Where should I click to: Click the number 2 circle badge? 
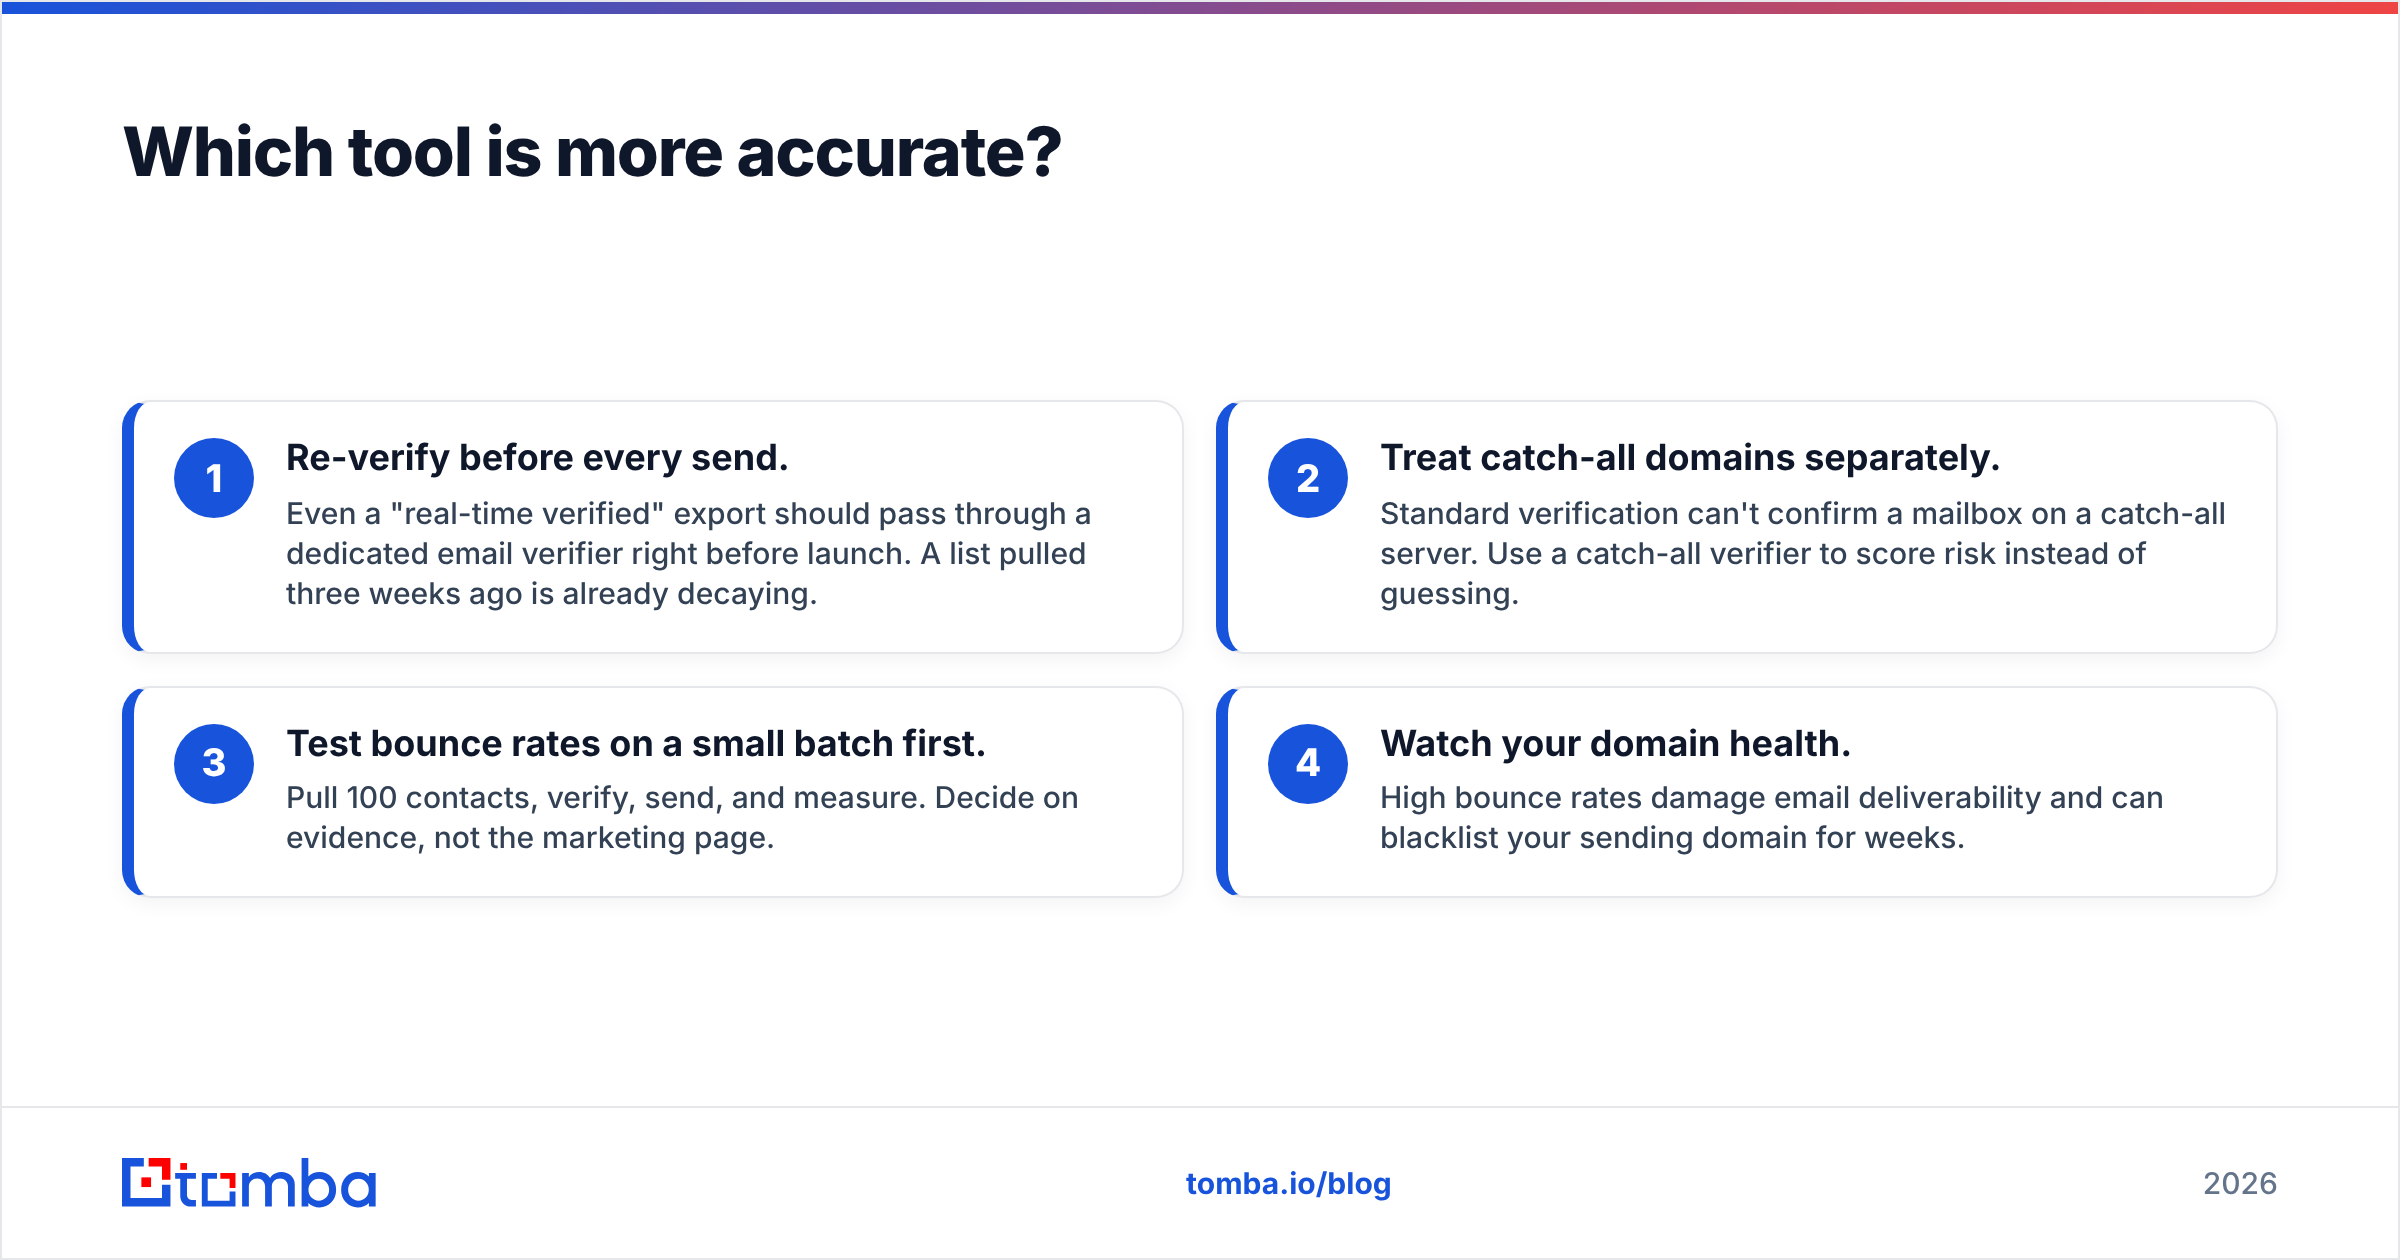[1308, 478]
